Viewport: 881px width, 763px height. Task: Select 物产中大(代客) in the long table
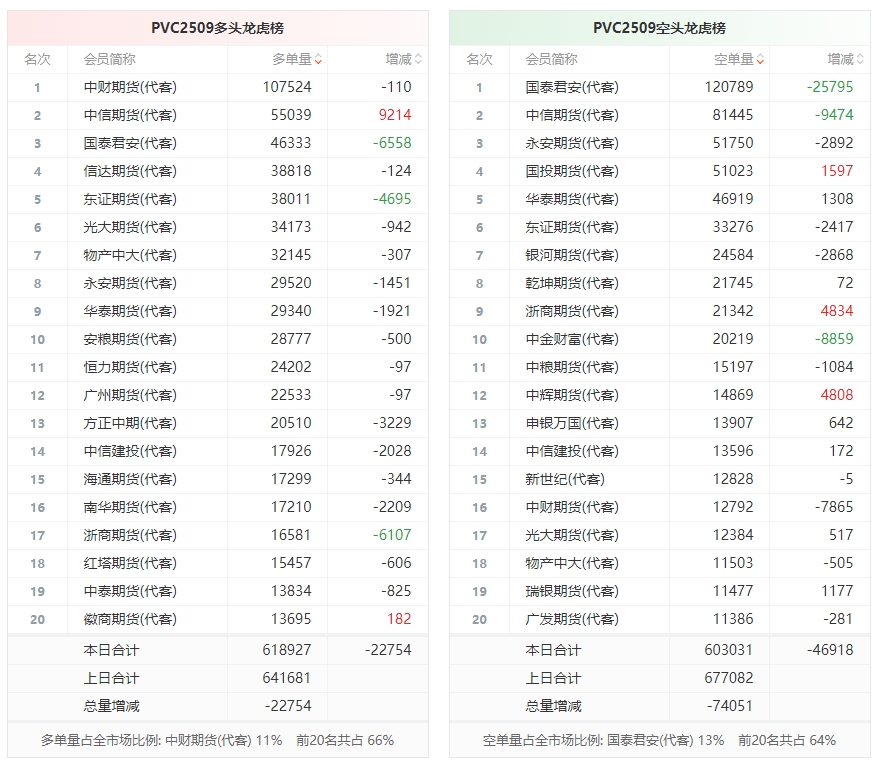(x=130, y=255)
